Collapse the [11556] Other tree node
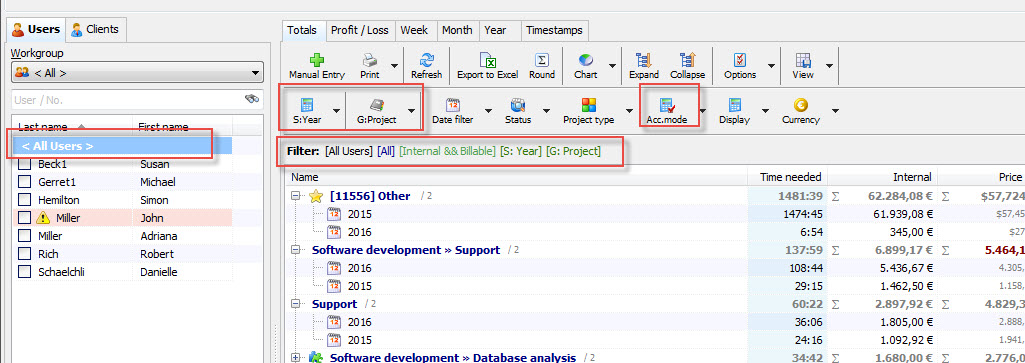 tap(295, 196)
